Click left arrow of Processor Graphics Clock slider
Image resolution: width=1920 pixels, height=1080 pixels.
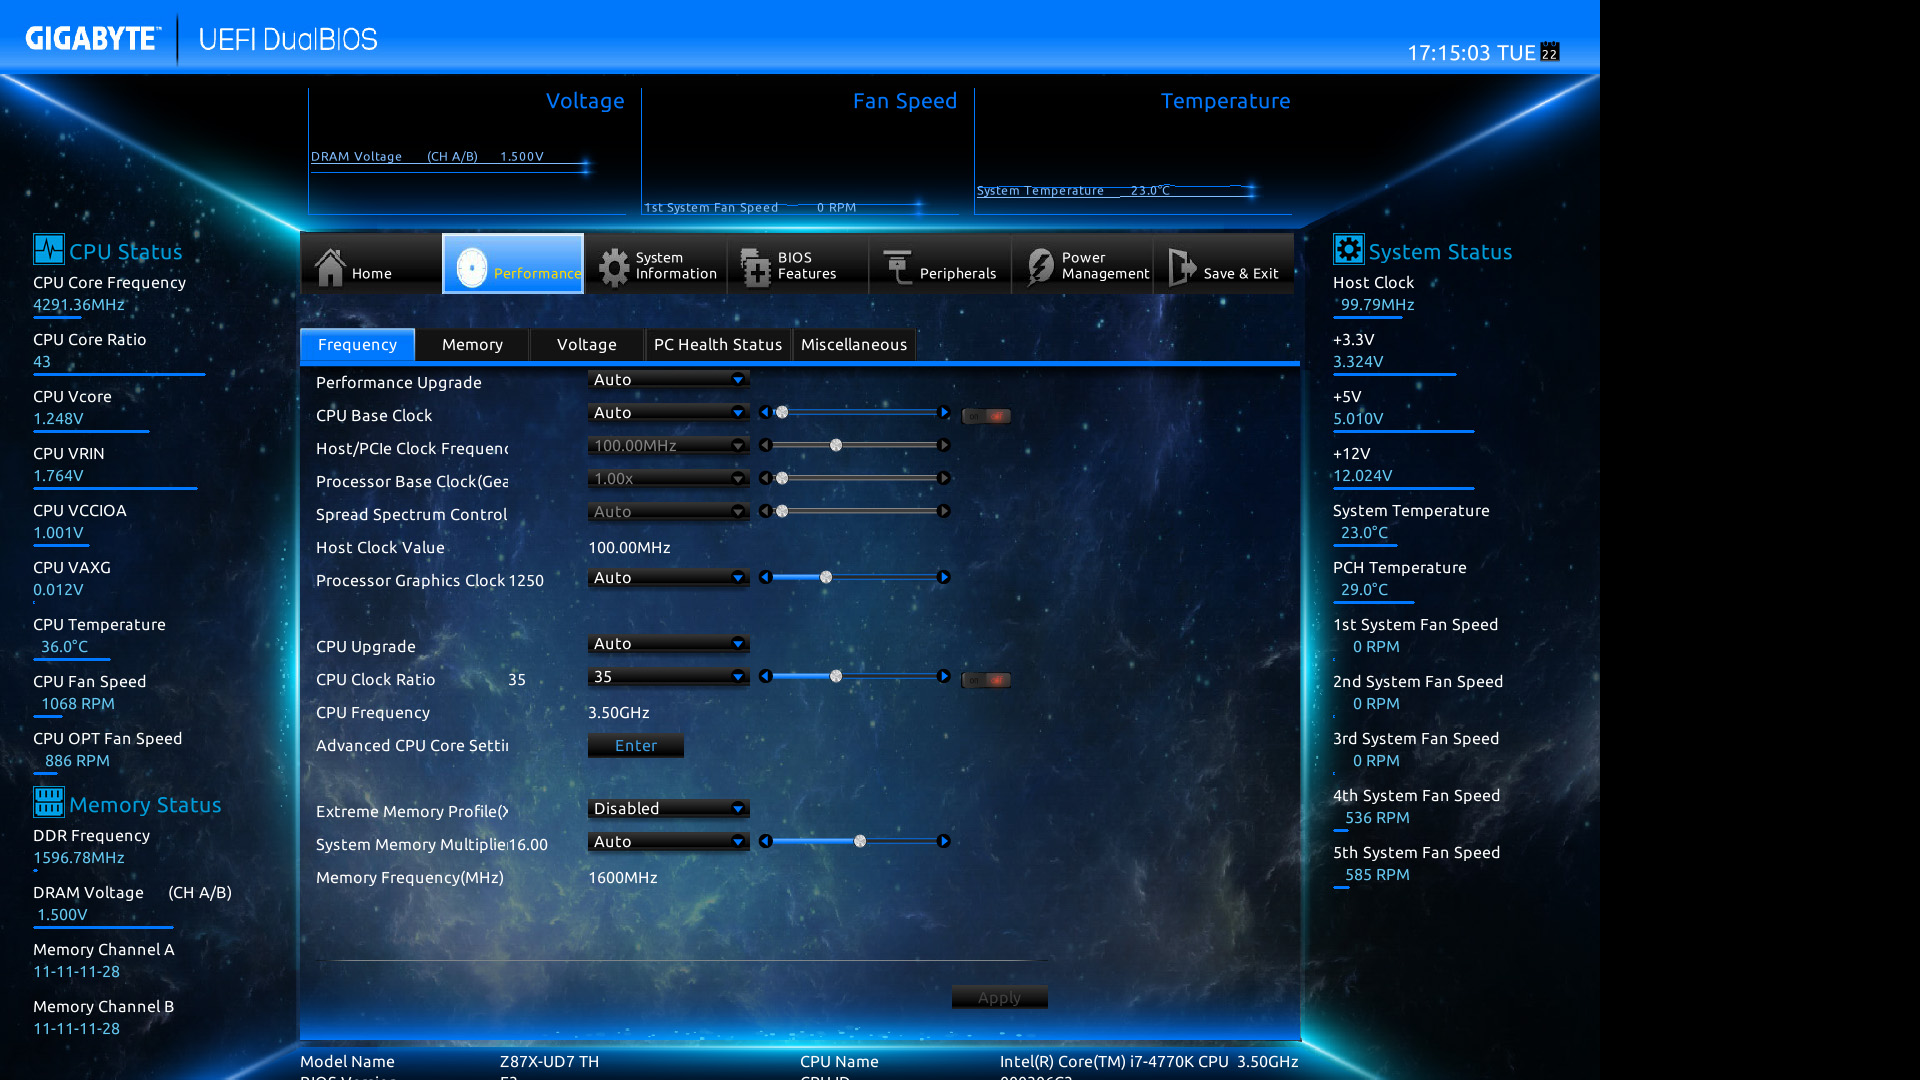(766, 578)
